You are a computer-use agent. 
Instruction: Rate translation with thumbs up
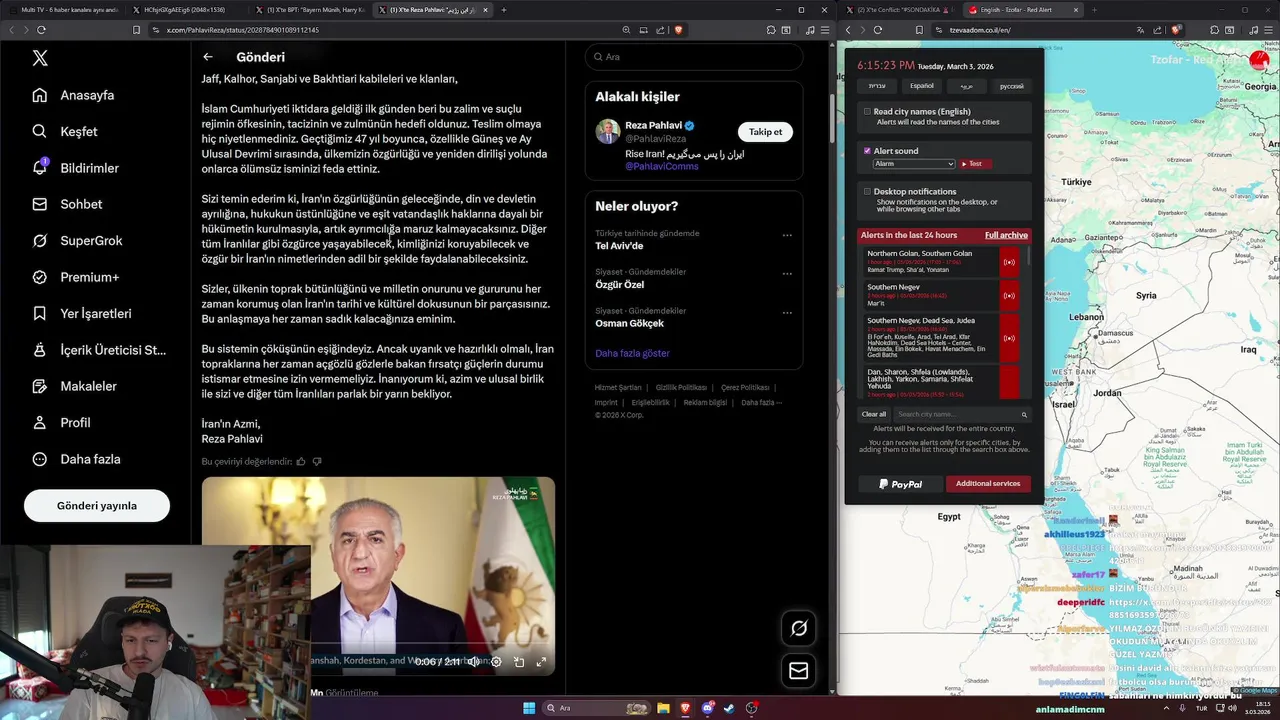click(x=301, y=462)
